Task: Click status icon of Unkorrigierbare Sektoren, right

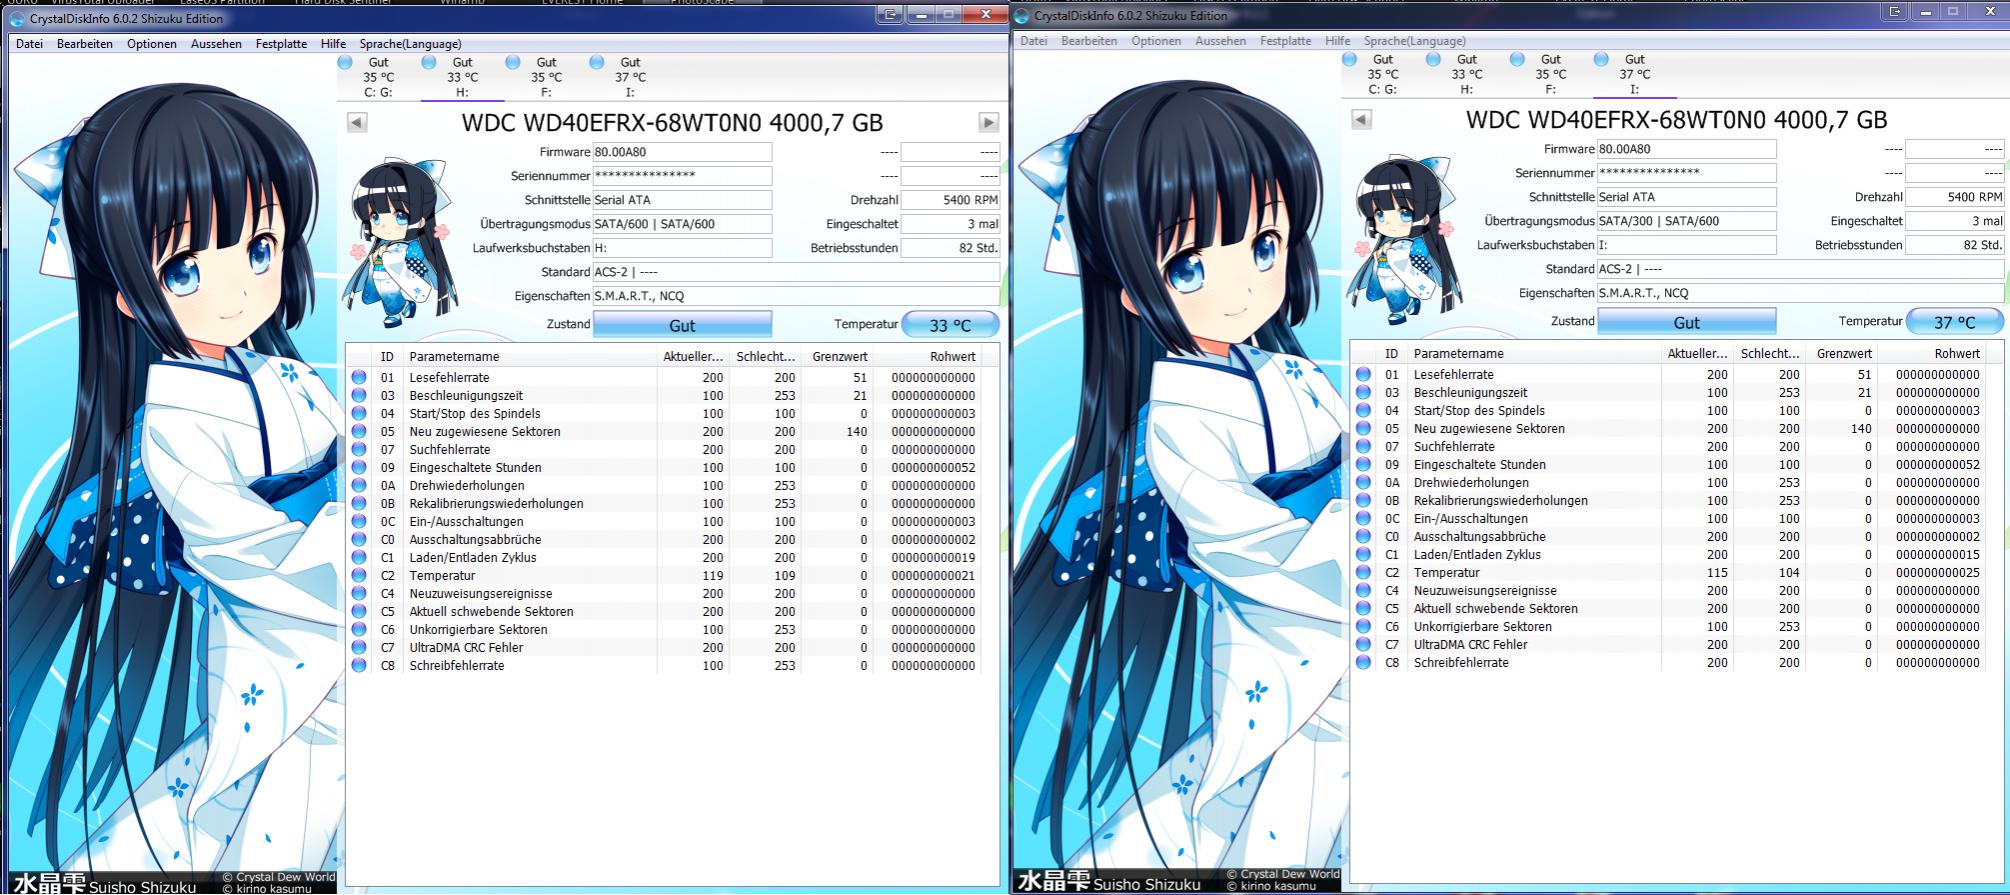Action: click(1363, 627)
